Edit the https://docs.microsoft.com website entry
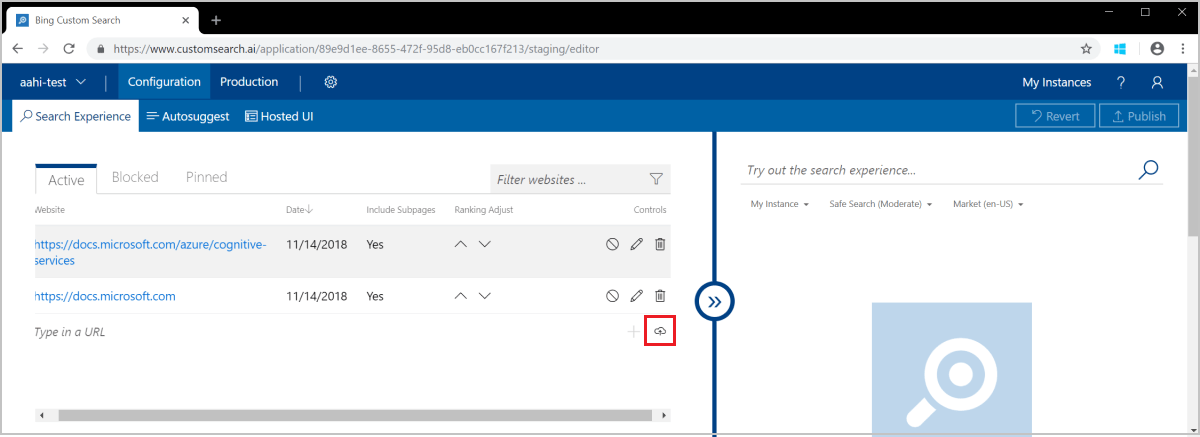Viewport: 1200px width, 437px height. click(636, 296)
